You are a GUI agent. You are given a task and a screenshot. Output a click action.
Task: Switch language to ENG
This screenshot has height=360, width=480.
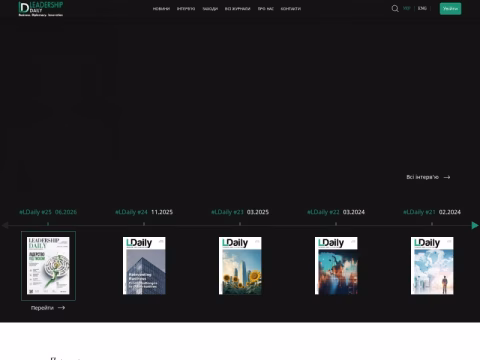tap(422, 8)
